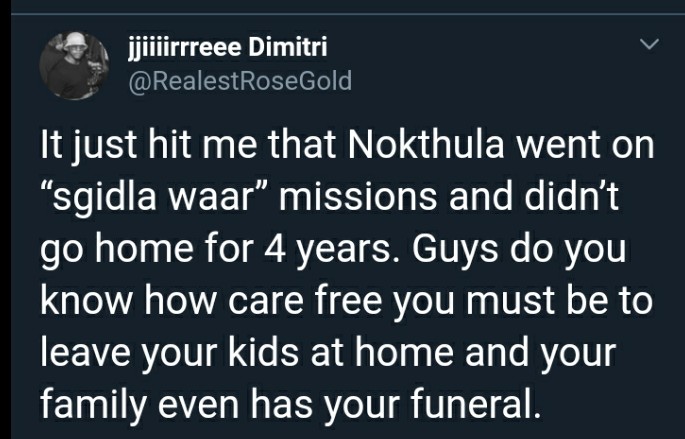Click the bucket hat in the avatar photo
685x439 pixels.
point(76,41)
